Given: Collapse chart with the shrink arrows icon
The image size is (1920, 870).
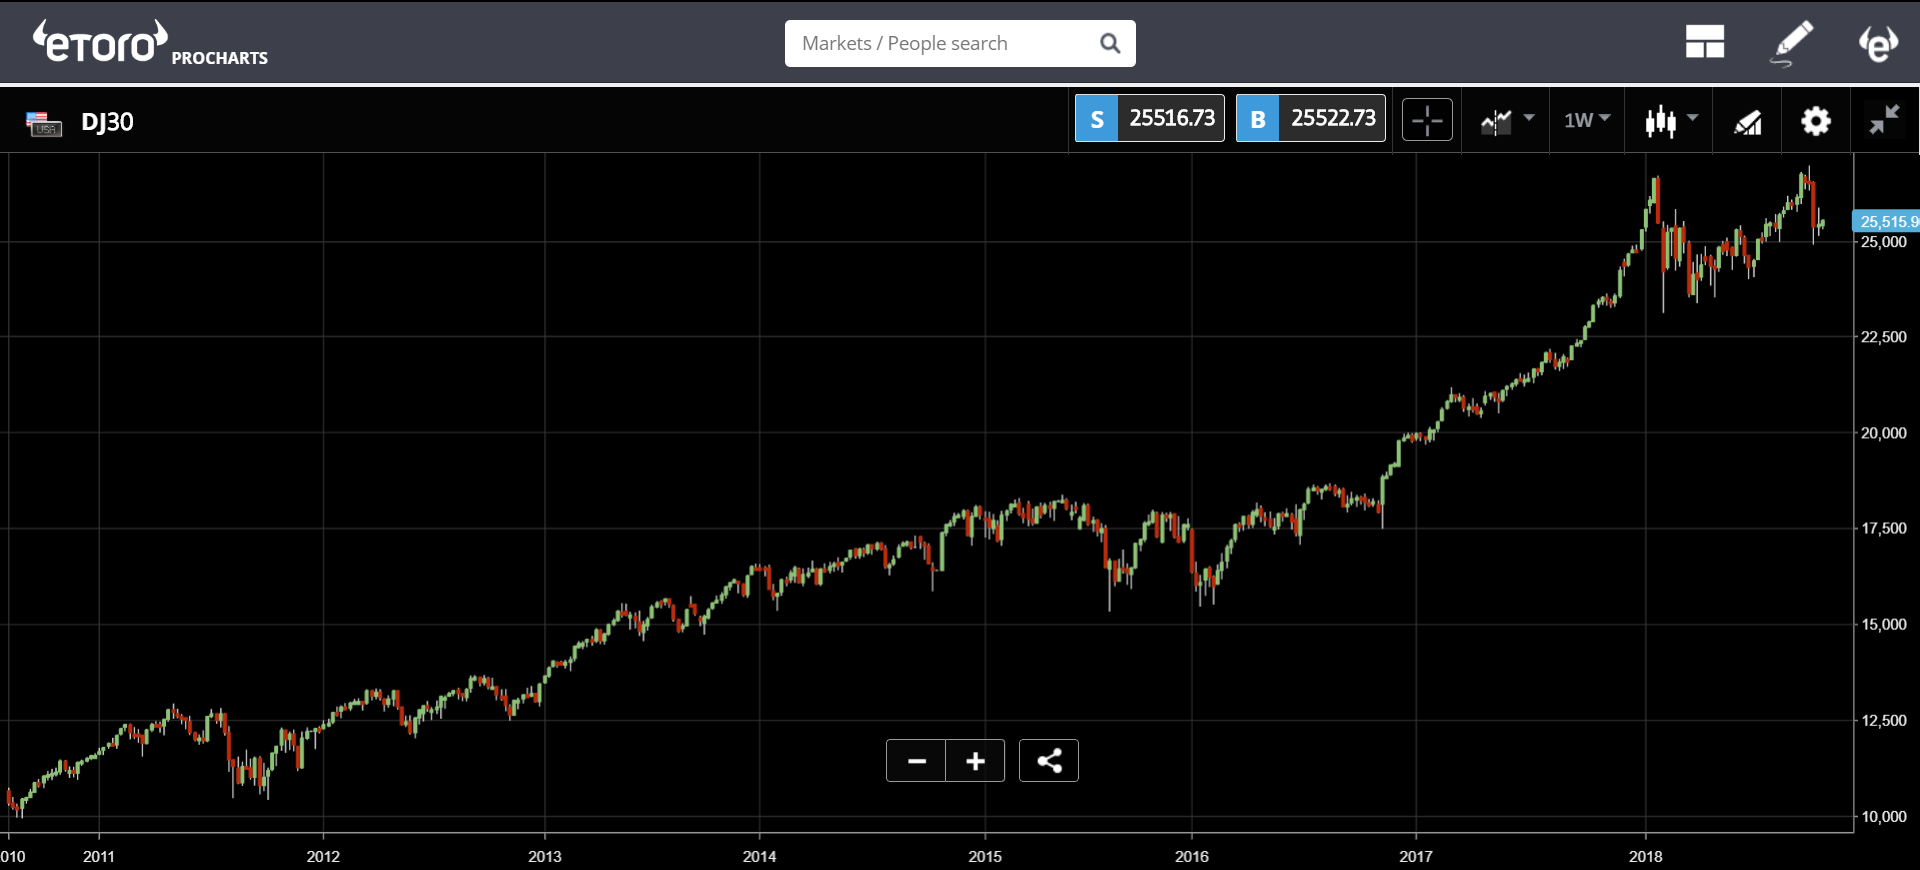Looking at the screenshot, I should click(x=1885, y=120).
